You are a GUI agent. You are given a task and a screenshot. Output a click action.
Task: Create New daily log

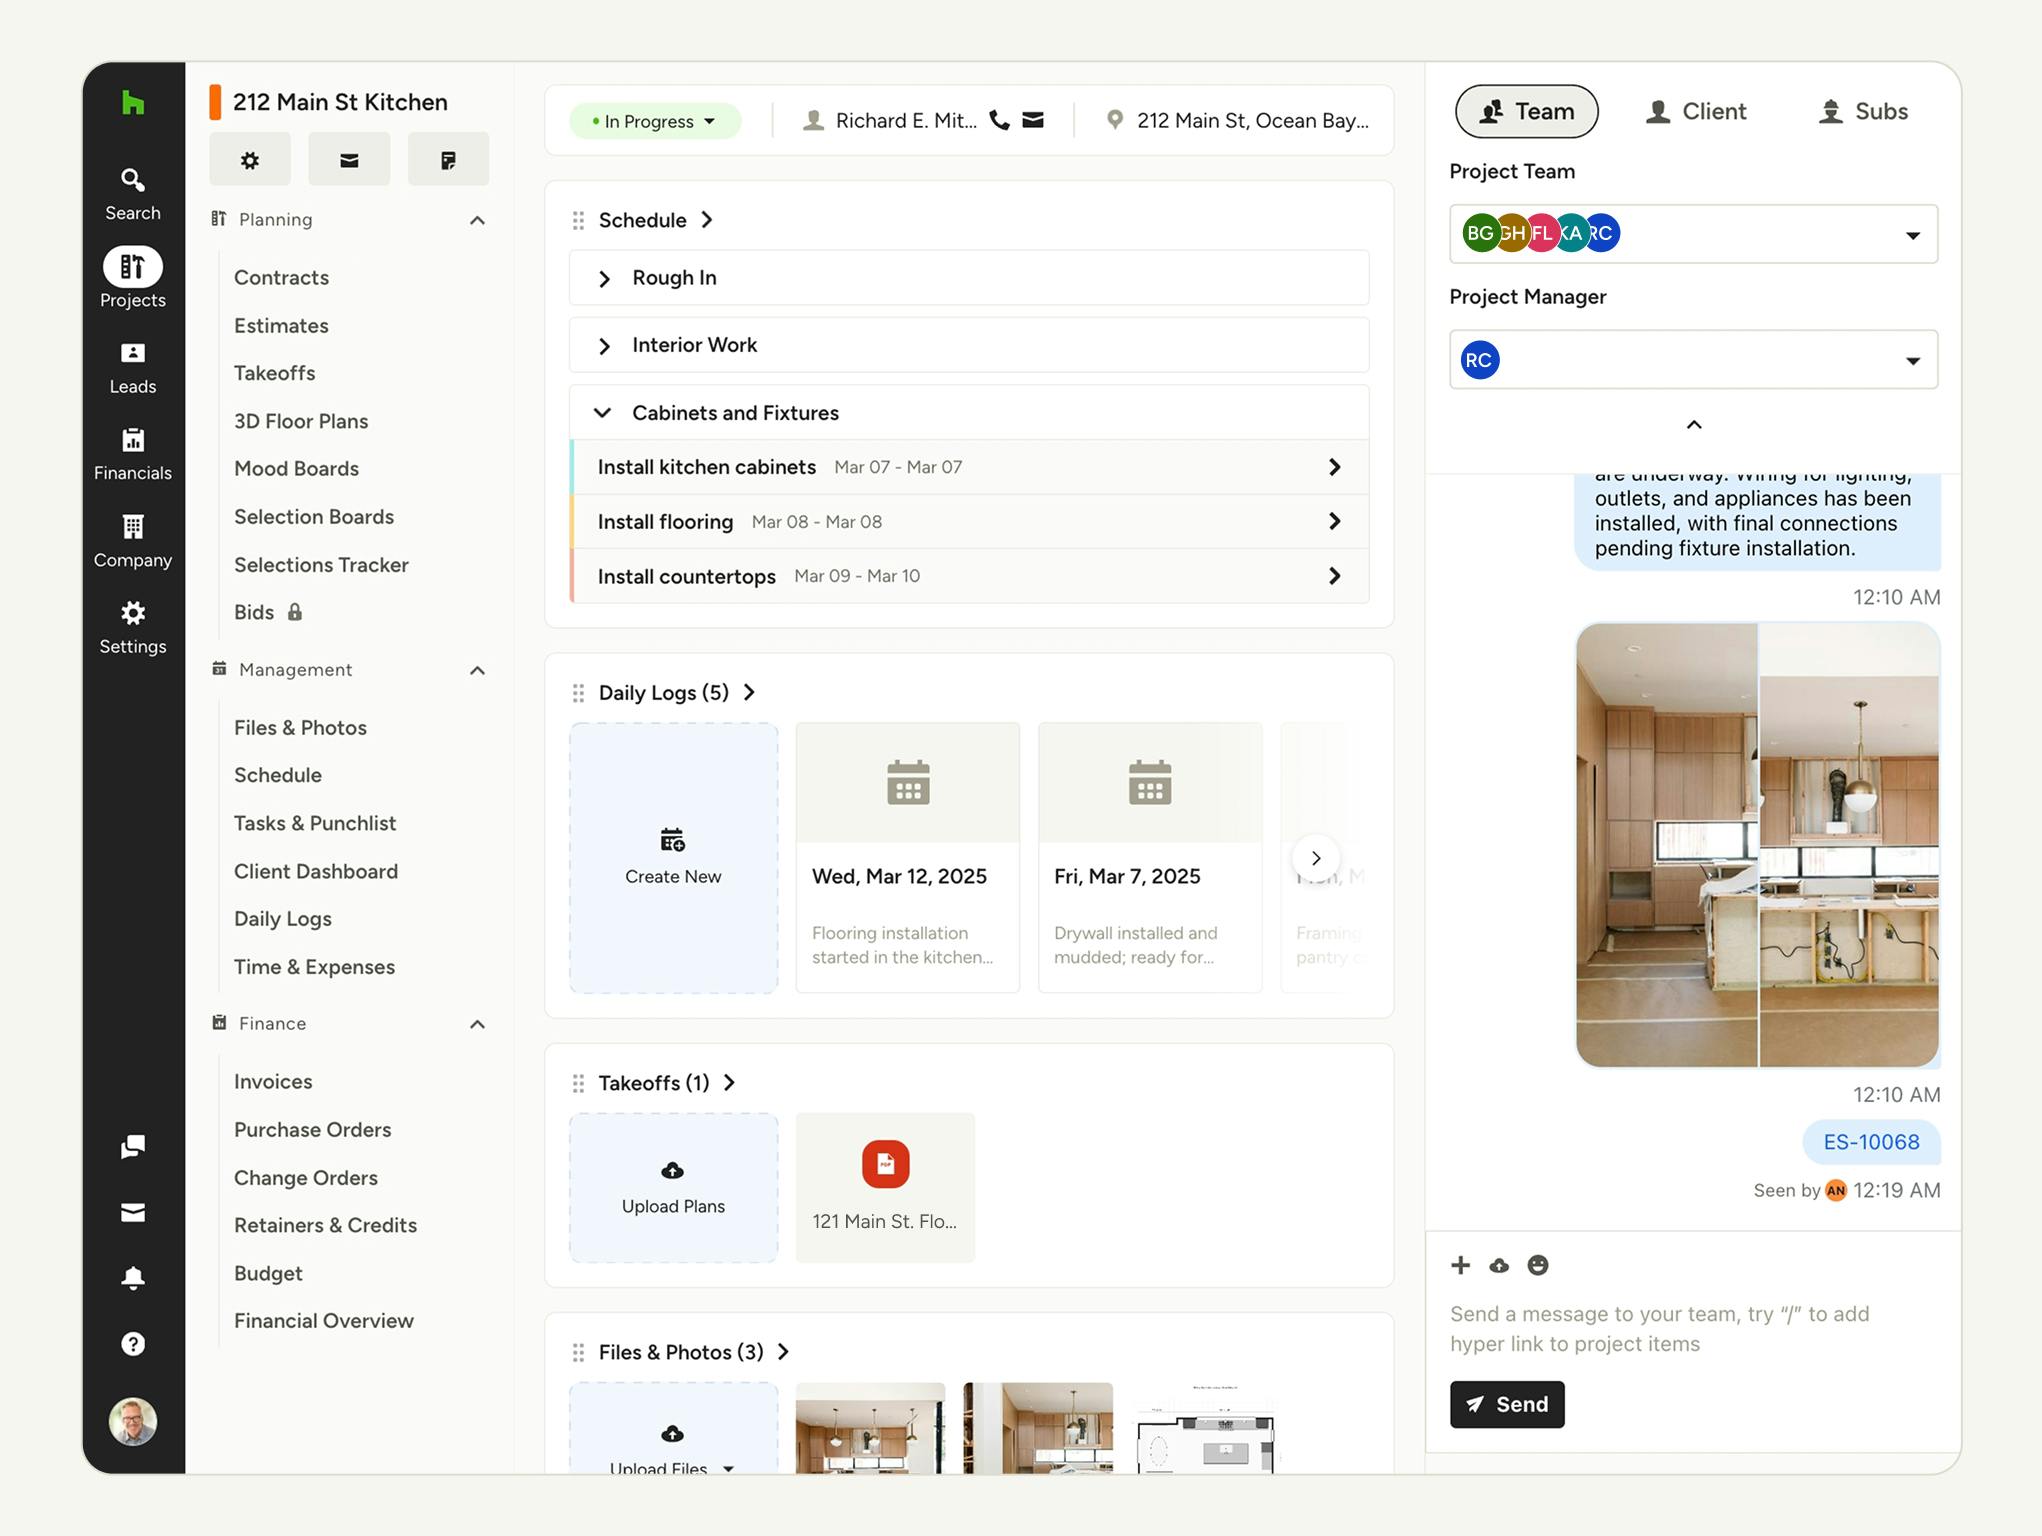coord(673,858)
